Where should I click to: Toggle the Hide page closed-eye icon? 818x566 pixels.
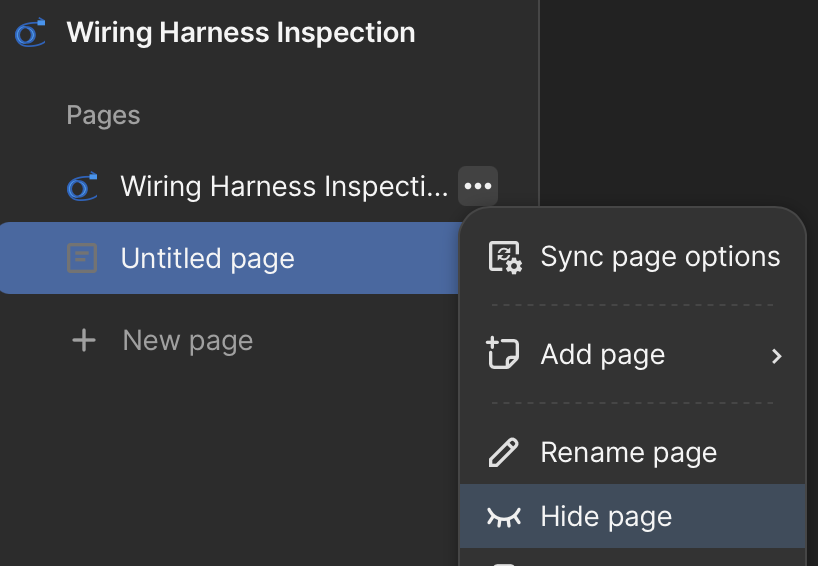pyautogui.click(x=504, y=517)
